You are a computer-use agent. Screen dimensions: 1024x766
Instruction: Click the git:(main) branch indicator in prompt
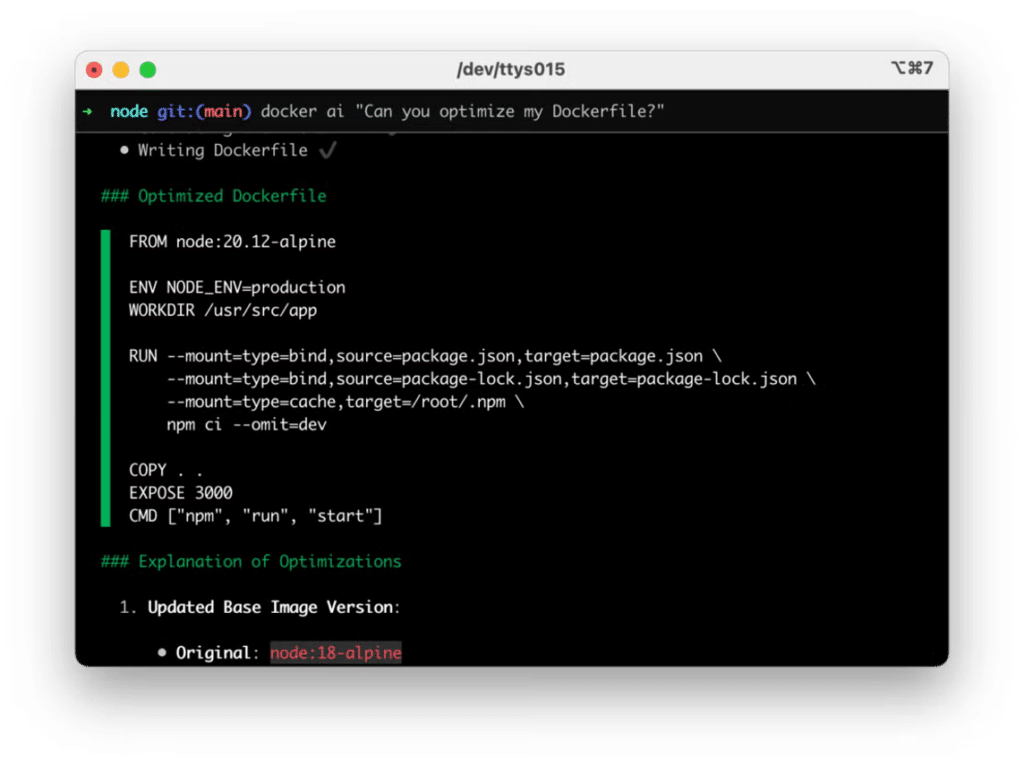205,111
